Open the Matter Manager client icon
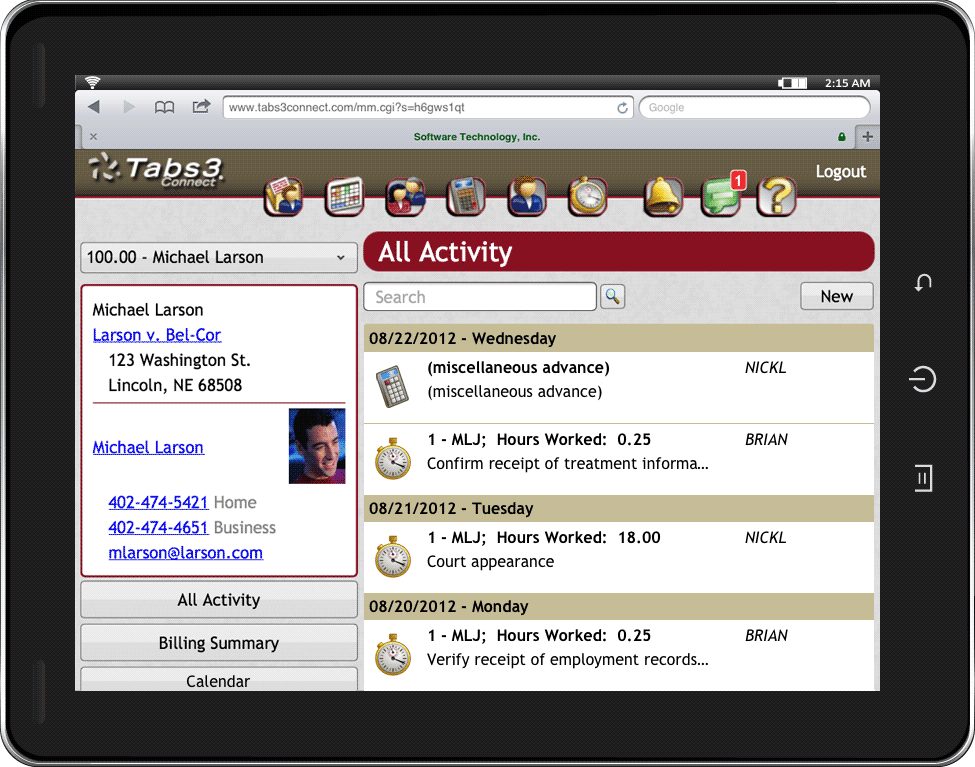The height and width of the screenshot is (767, 975). [284, 197]
